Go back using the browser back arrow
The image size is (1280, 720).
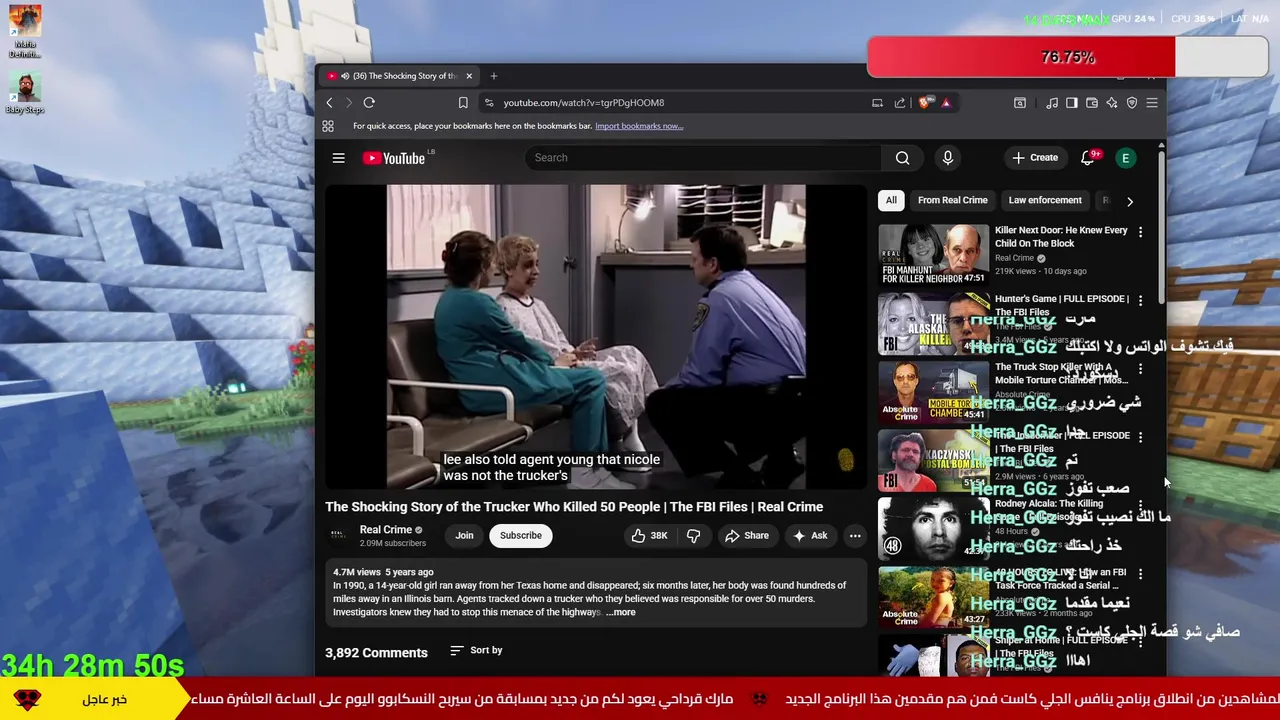330,103
